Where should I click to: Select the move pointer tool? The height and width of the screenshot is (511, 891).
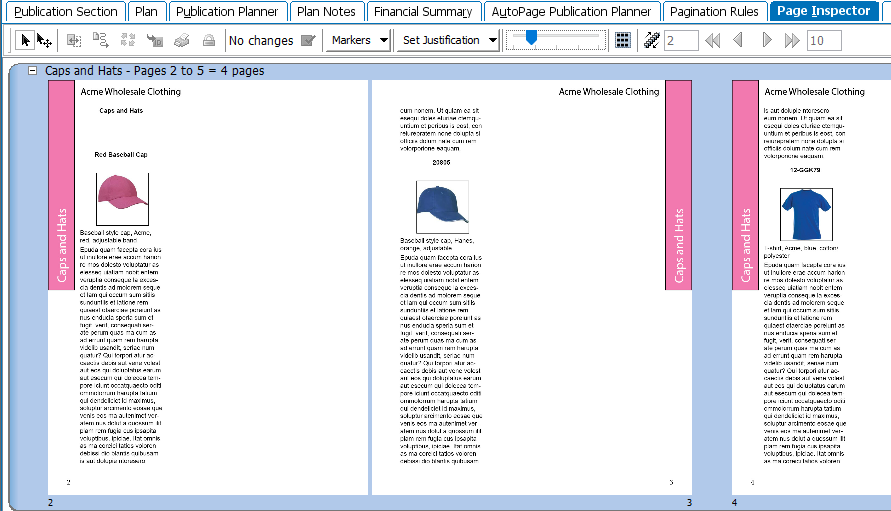click(x=45, y=41)
